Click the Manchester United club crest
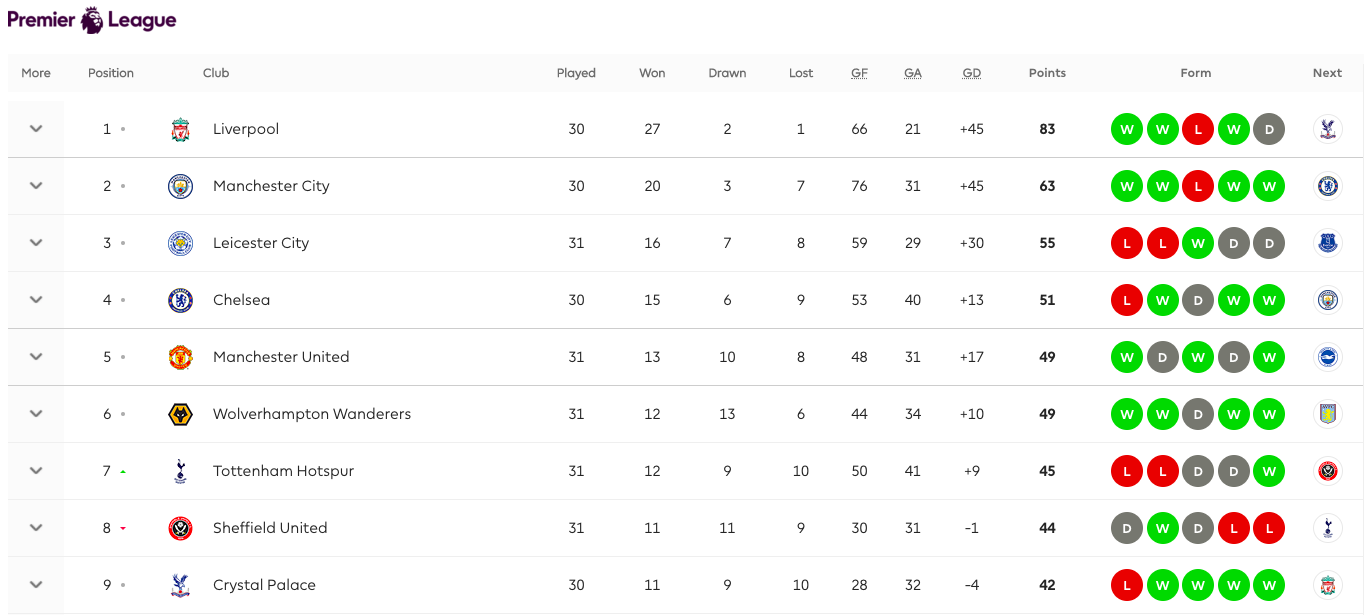Viewport: 1368px width, 615px height. coord(180,357)
